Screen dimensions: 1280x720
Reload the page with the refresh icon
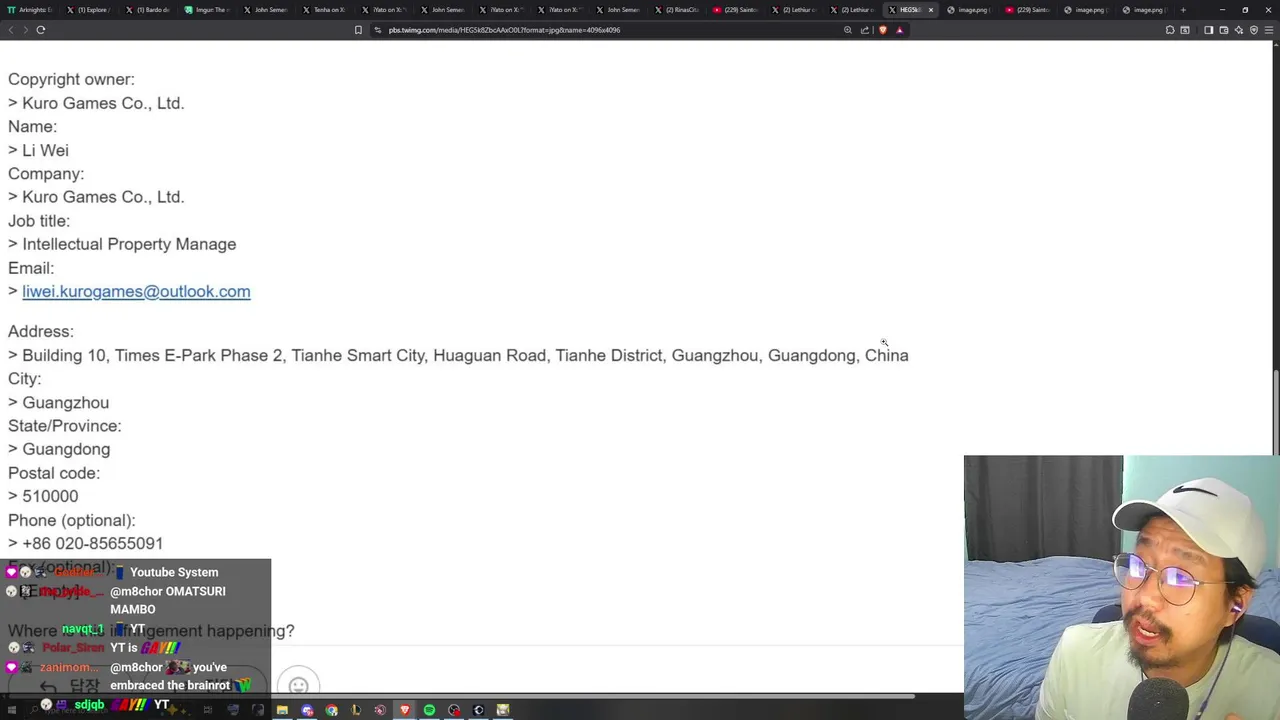click(x=41, y=30)
